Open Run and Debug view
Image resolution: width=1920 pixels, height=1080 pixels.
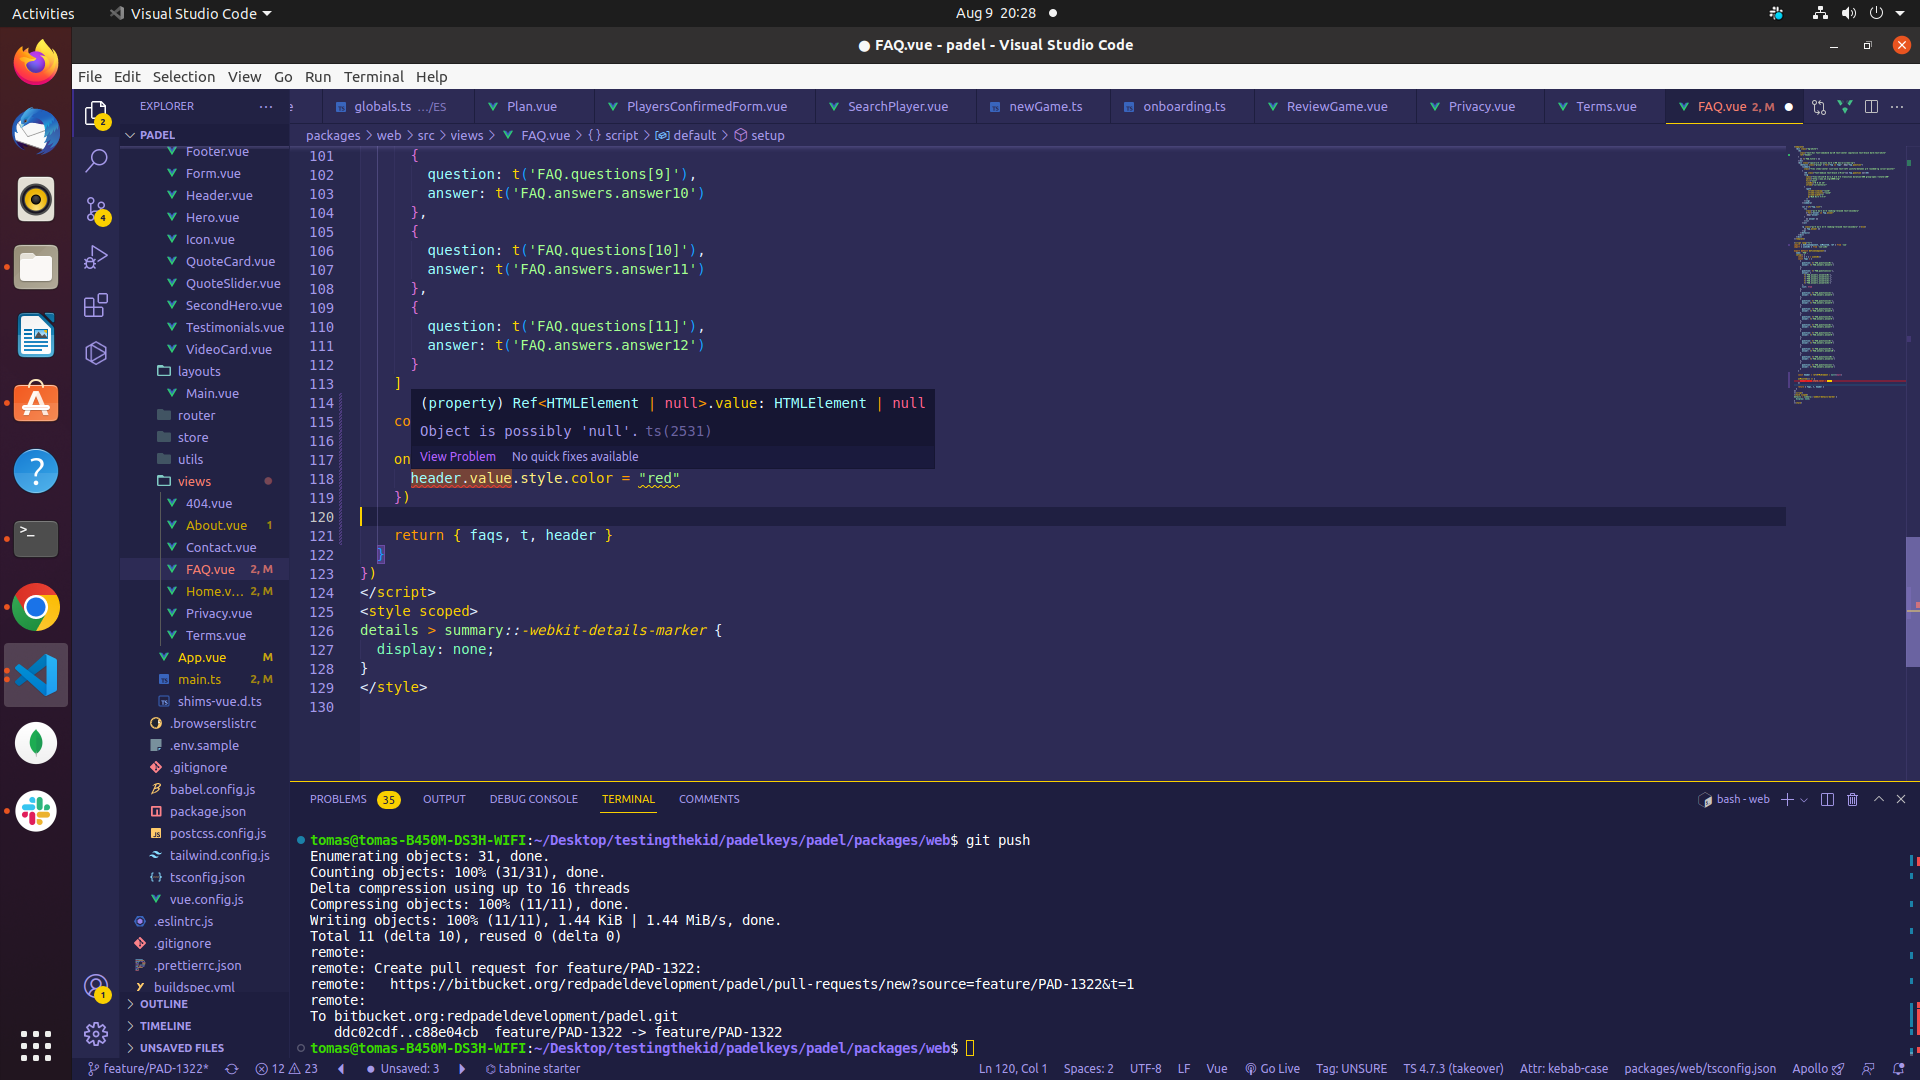click(96, 257)
